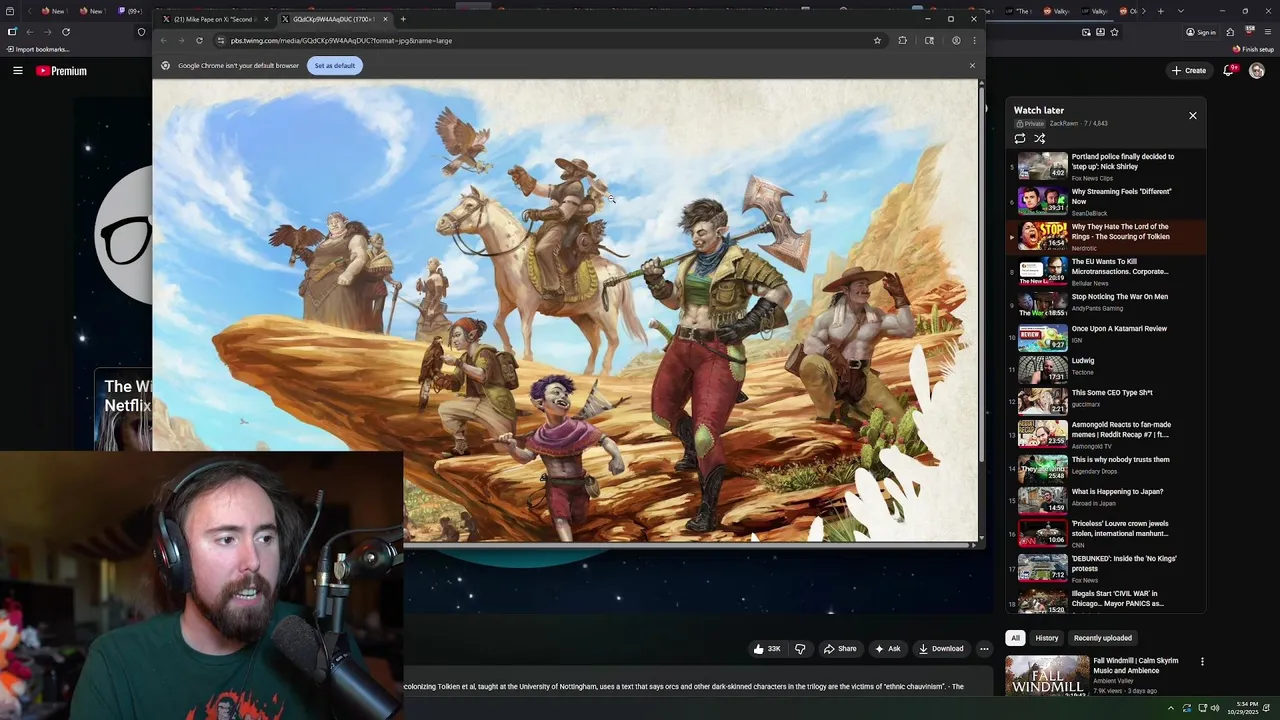Toggle shuffle in Watch later playlist
Image resolution: width=1280 pixels, height=720 pixels.
coord(1040,139)
